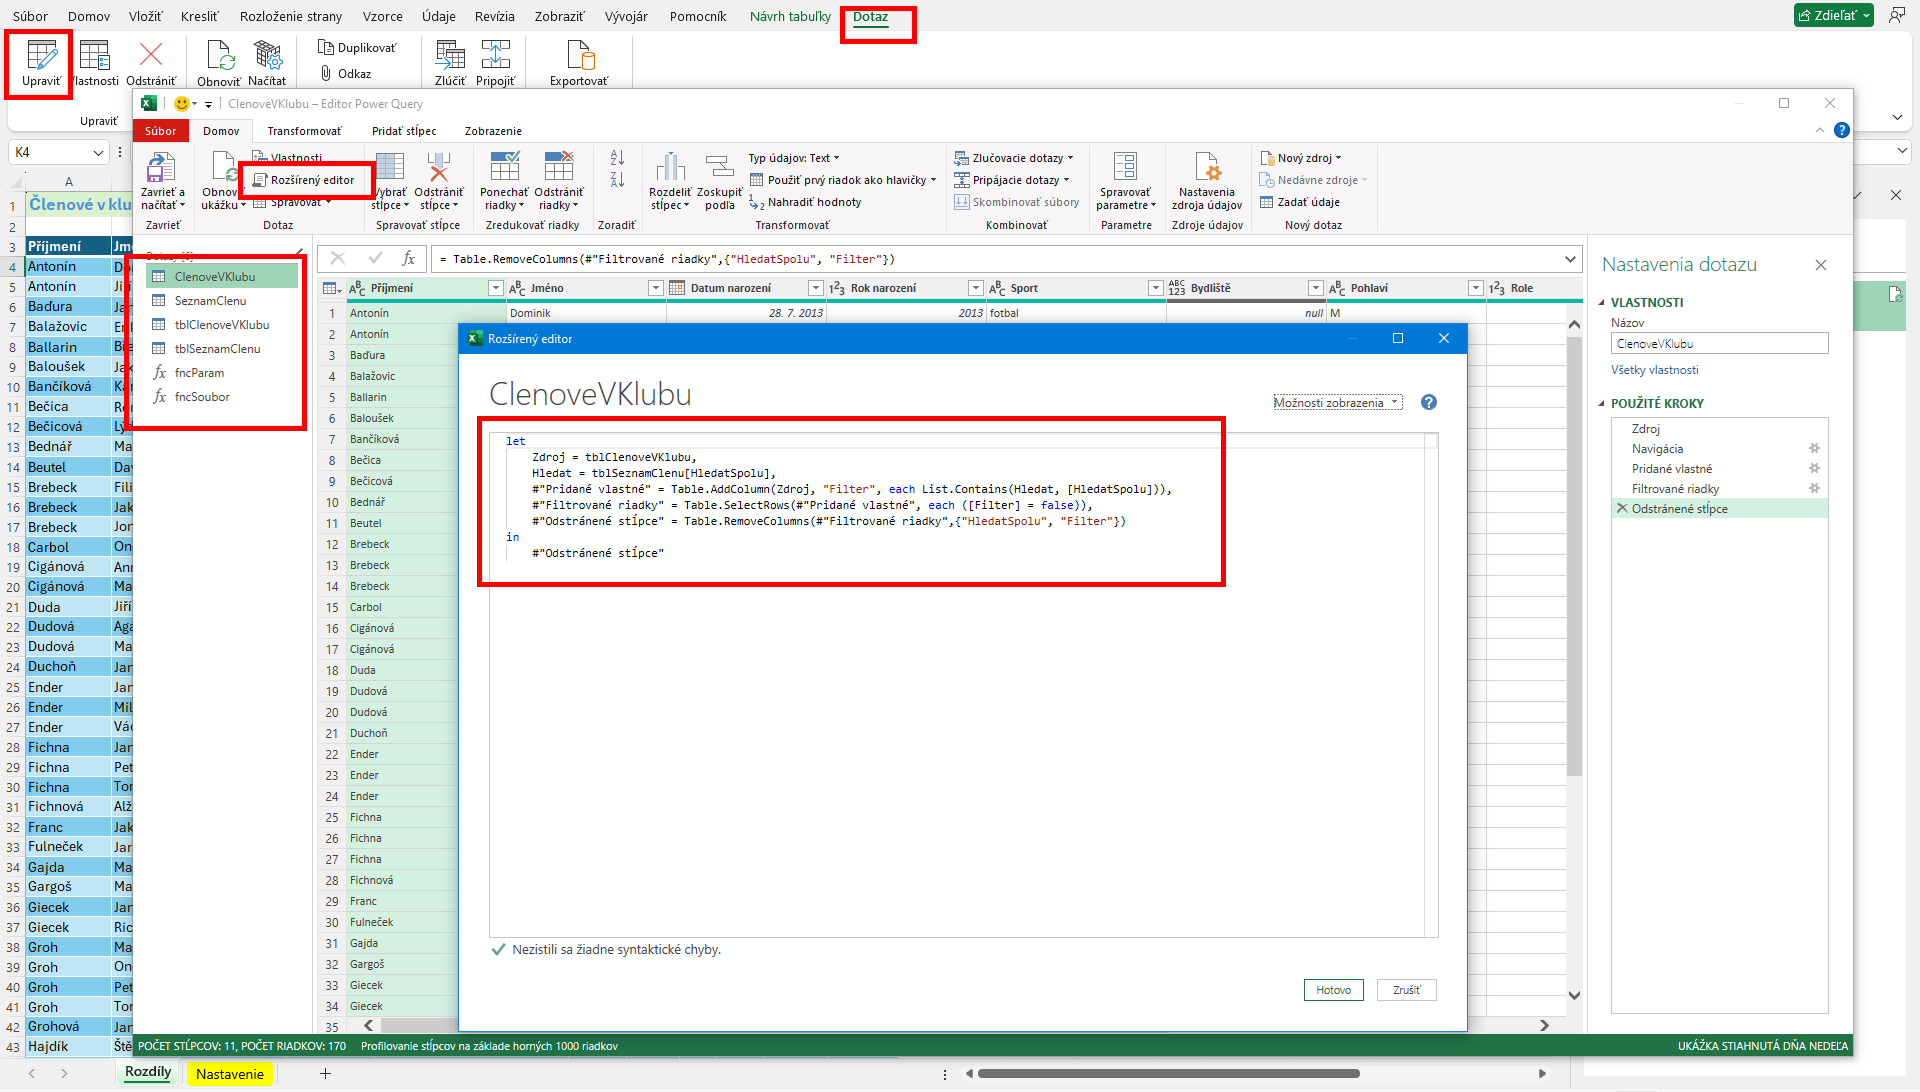Click the Upraviť query icon
1920x1092 pixels.
pyautogui.click(x=41, y=56)
